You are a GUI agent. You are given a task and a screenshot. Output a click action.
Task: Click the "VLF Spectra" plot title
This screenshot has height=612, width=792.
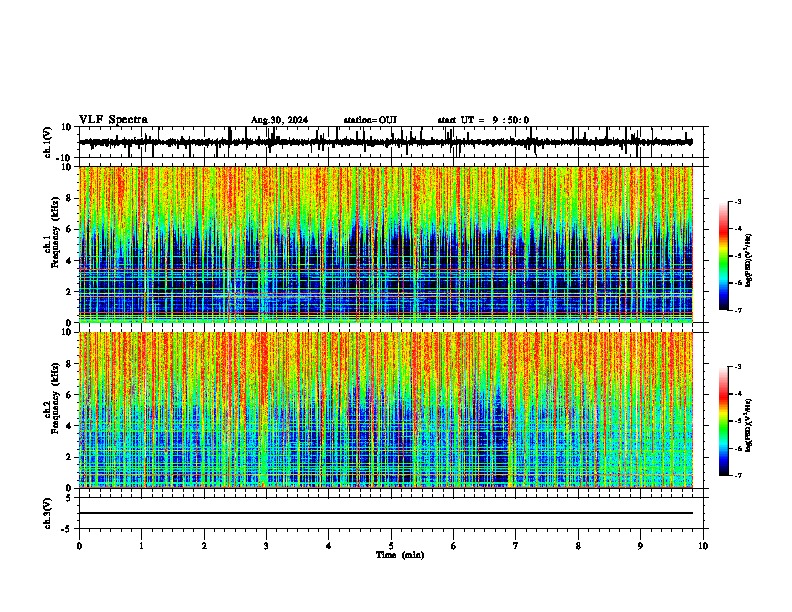[x=113, y=120]
